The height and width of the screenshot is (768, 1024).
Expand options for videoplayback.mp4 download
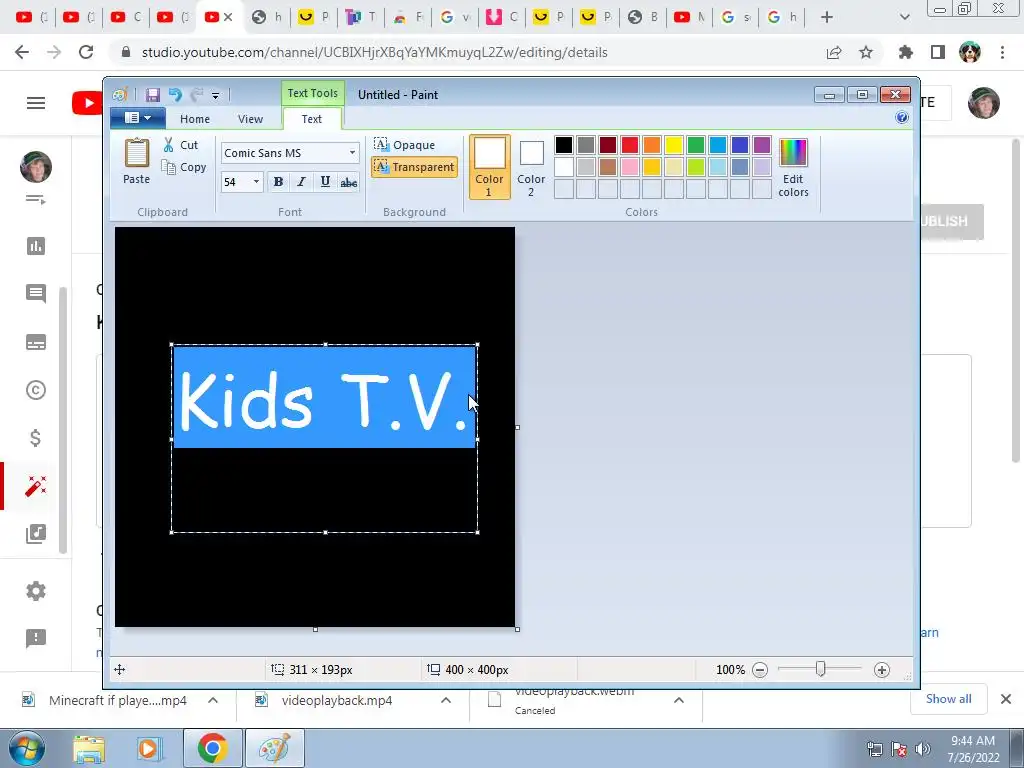coord(445,700)
